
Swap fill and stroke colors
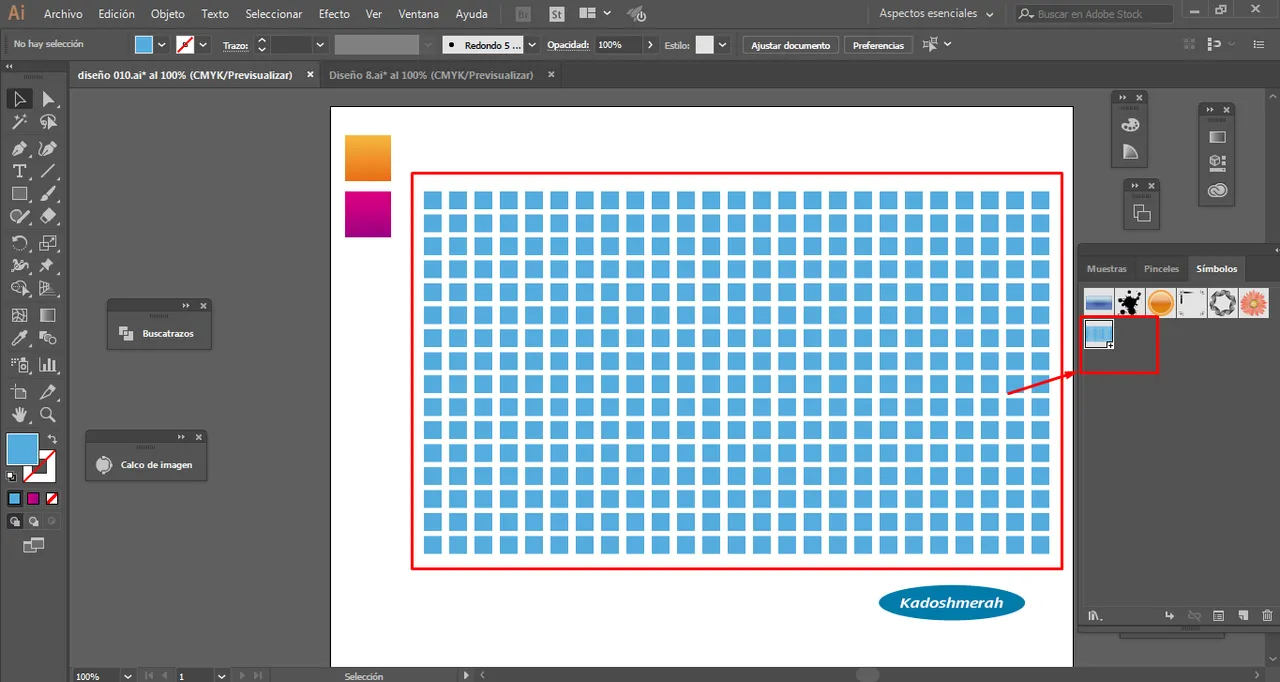52,439
